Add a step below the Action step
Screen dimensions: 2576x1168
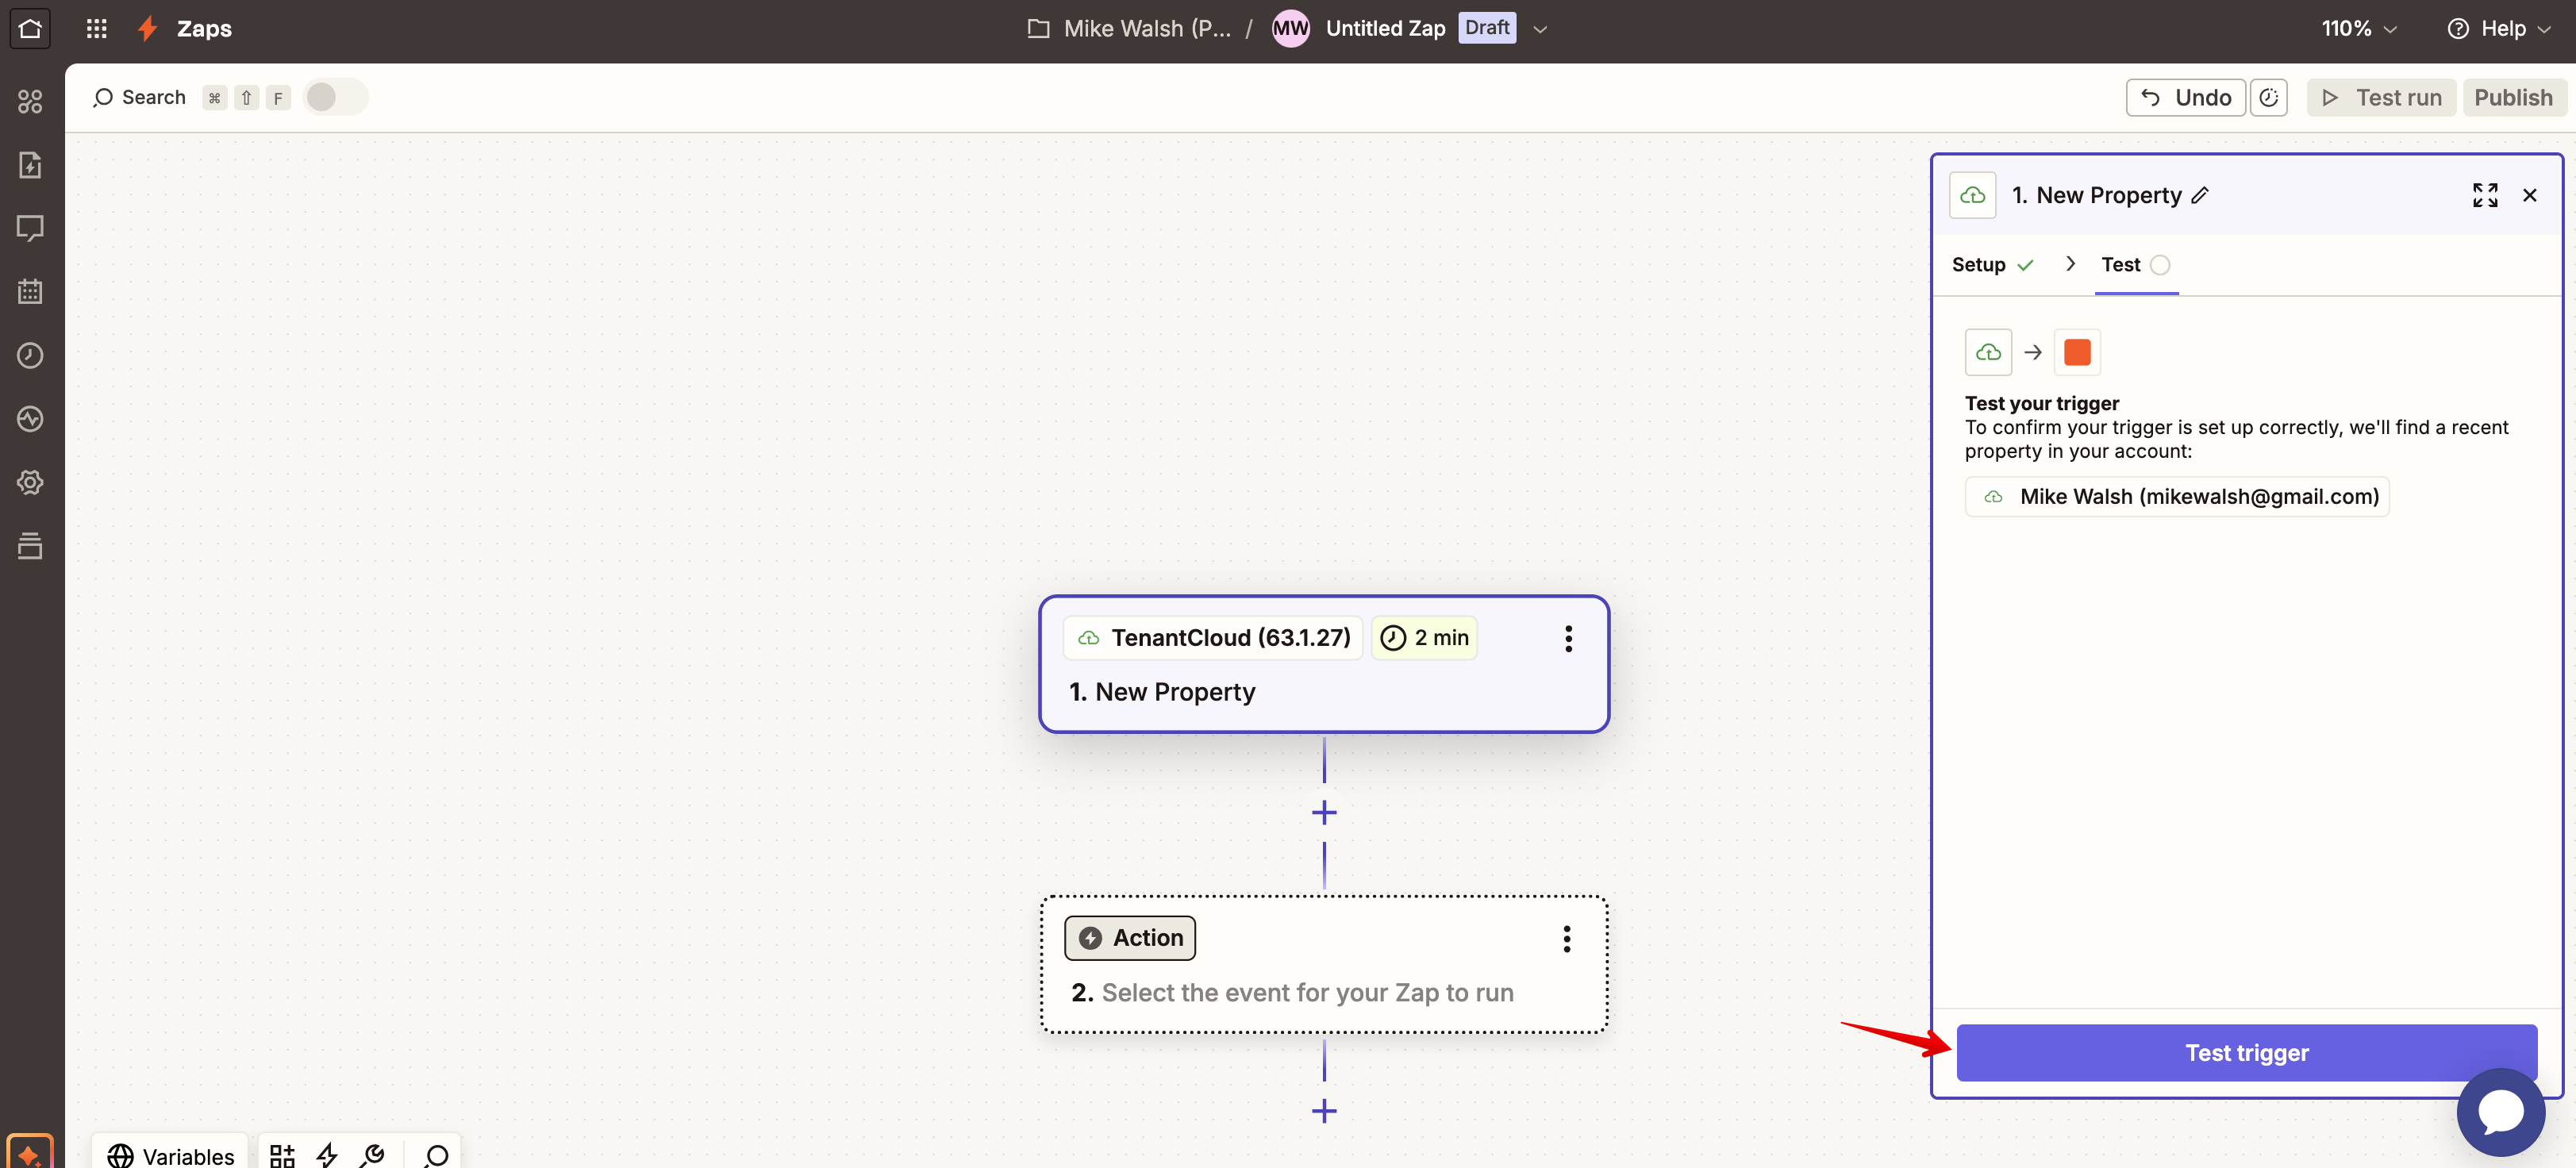(x=1324, y=1110)
